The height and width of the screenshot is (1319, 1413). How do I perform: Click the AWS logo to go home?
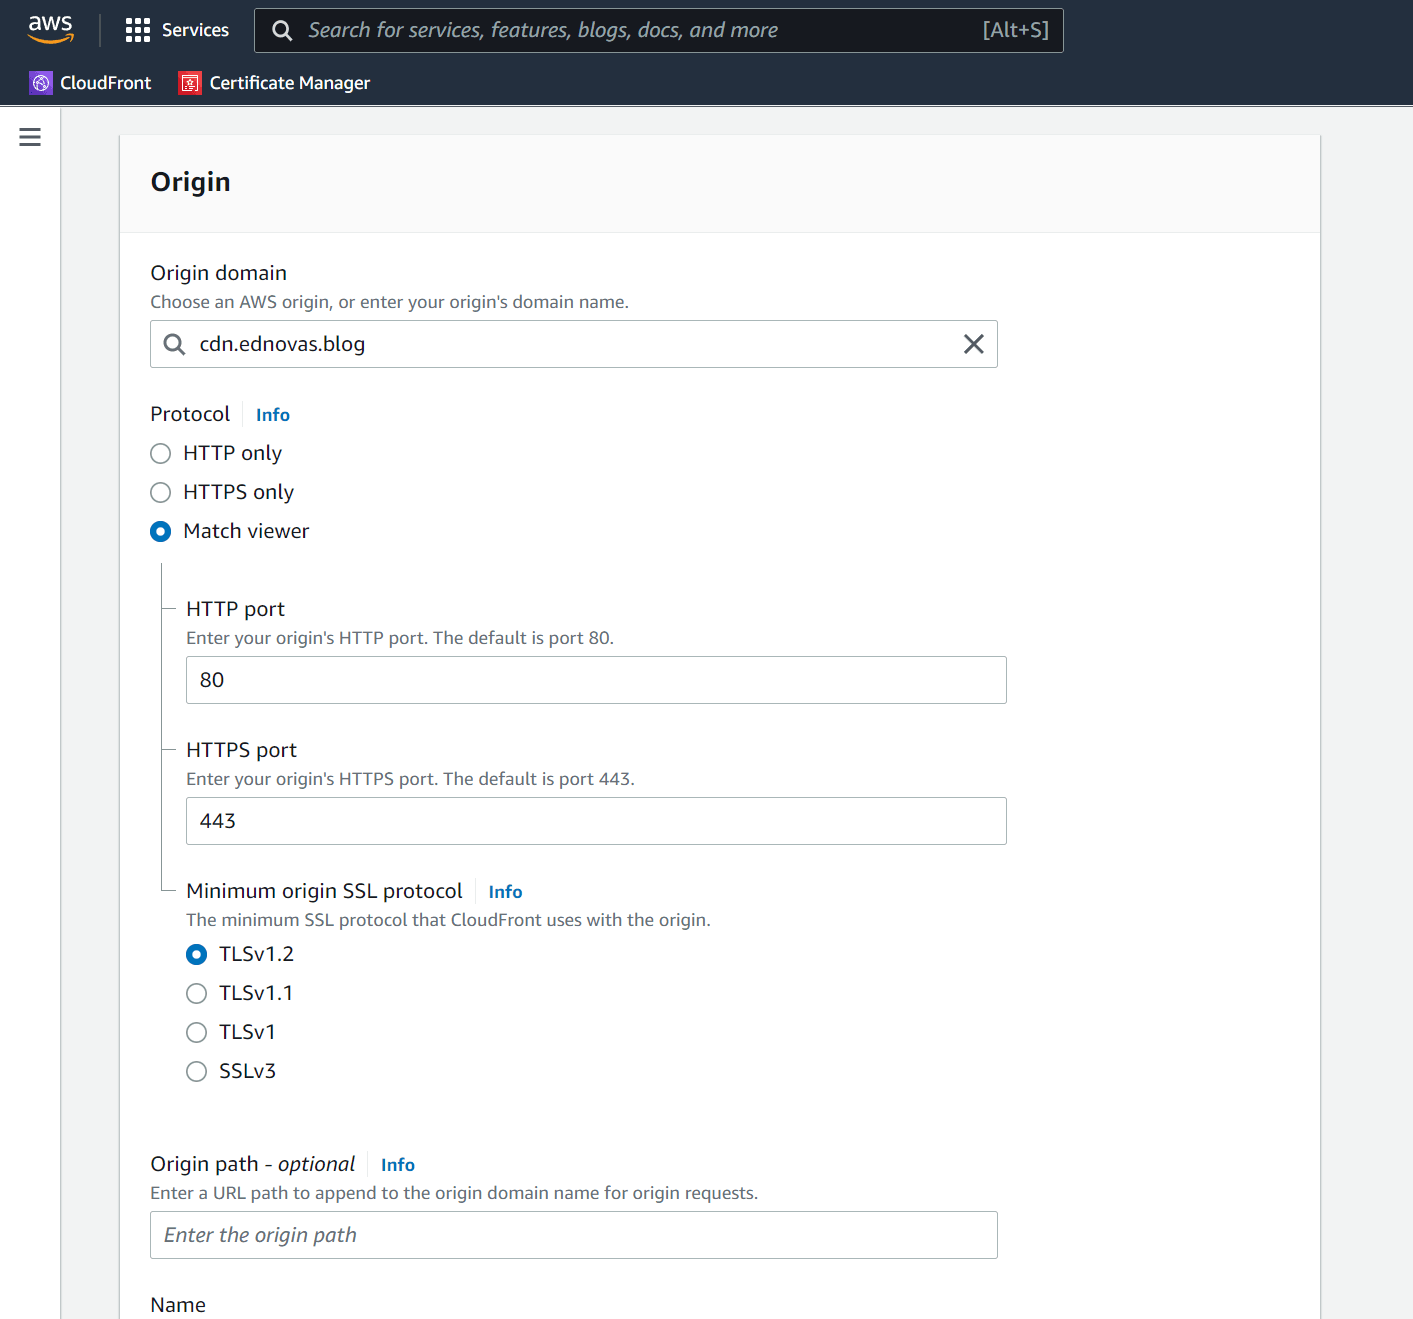(50, 30)
